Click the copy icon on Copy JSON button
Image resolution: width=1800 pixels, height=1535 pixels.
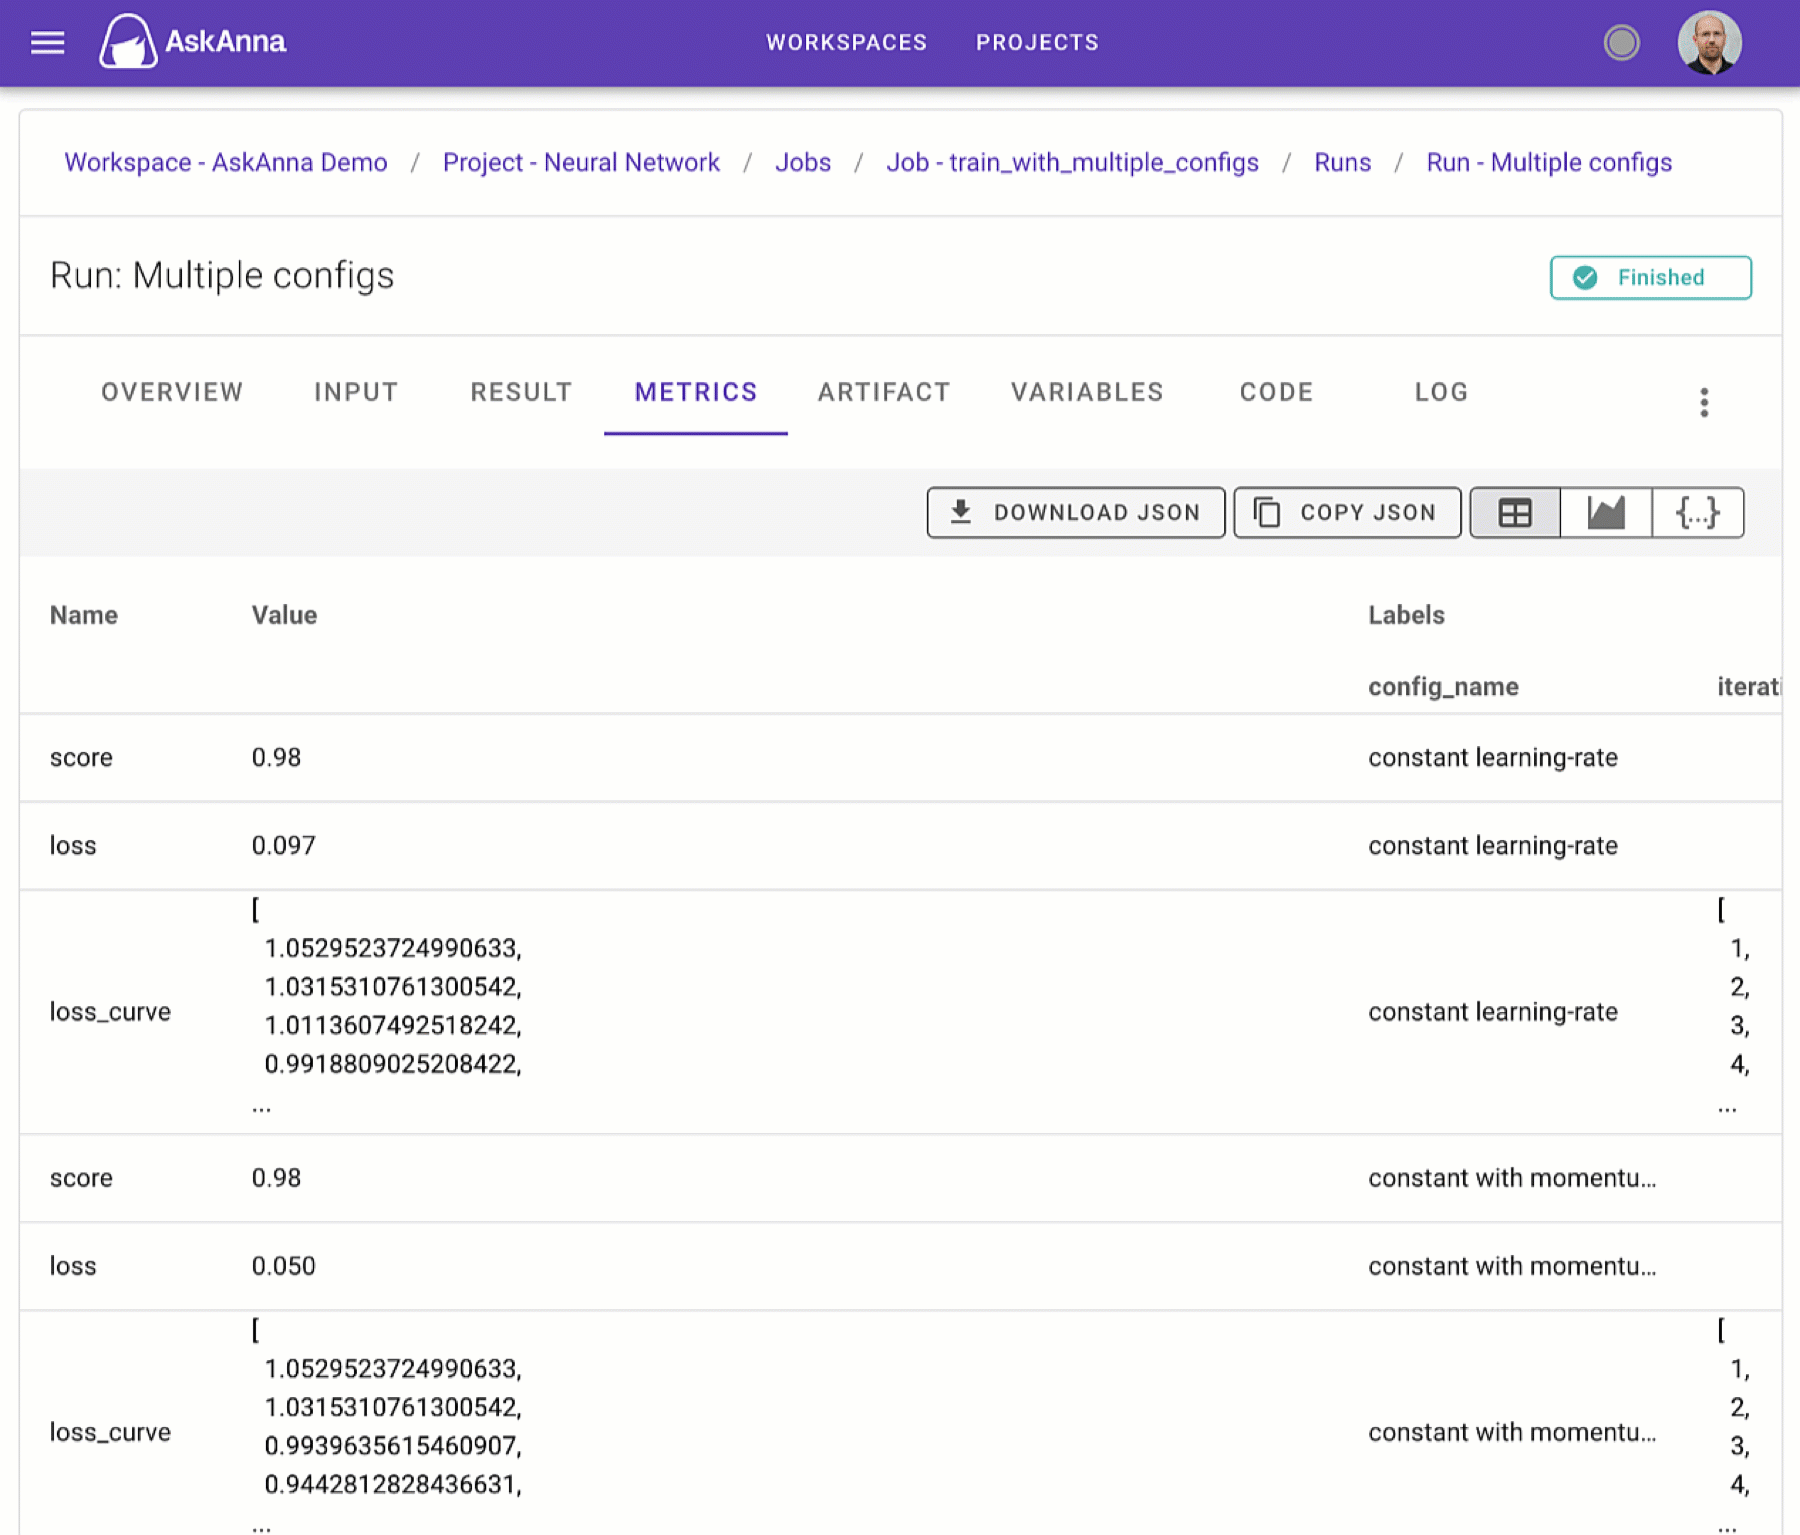click(1268, 512)
